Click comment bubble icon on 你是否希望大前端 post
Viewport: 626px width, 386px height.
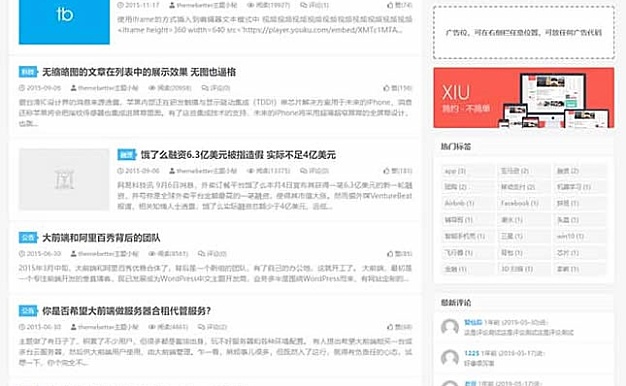tap(201, 327)
